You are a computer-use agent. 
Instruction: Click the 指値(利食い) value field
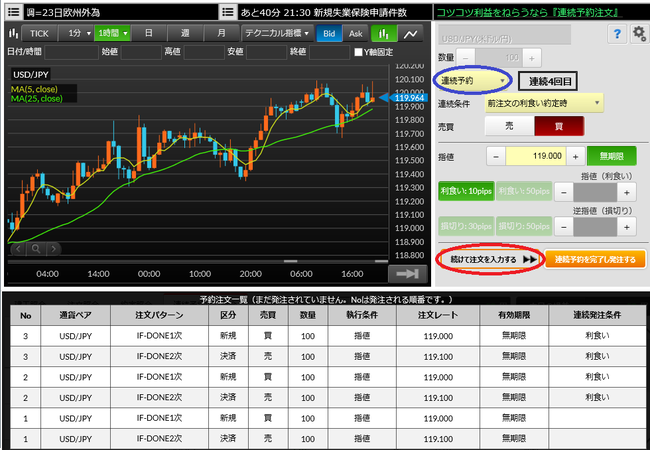tap(595, 192)
